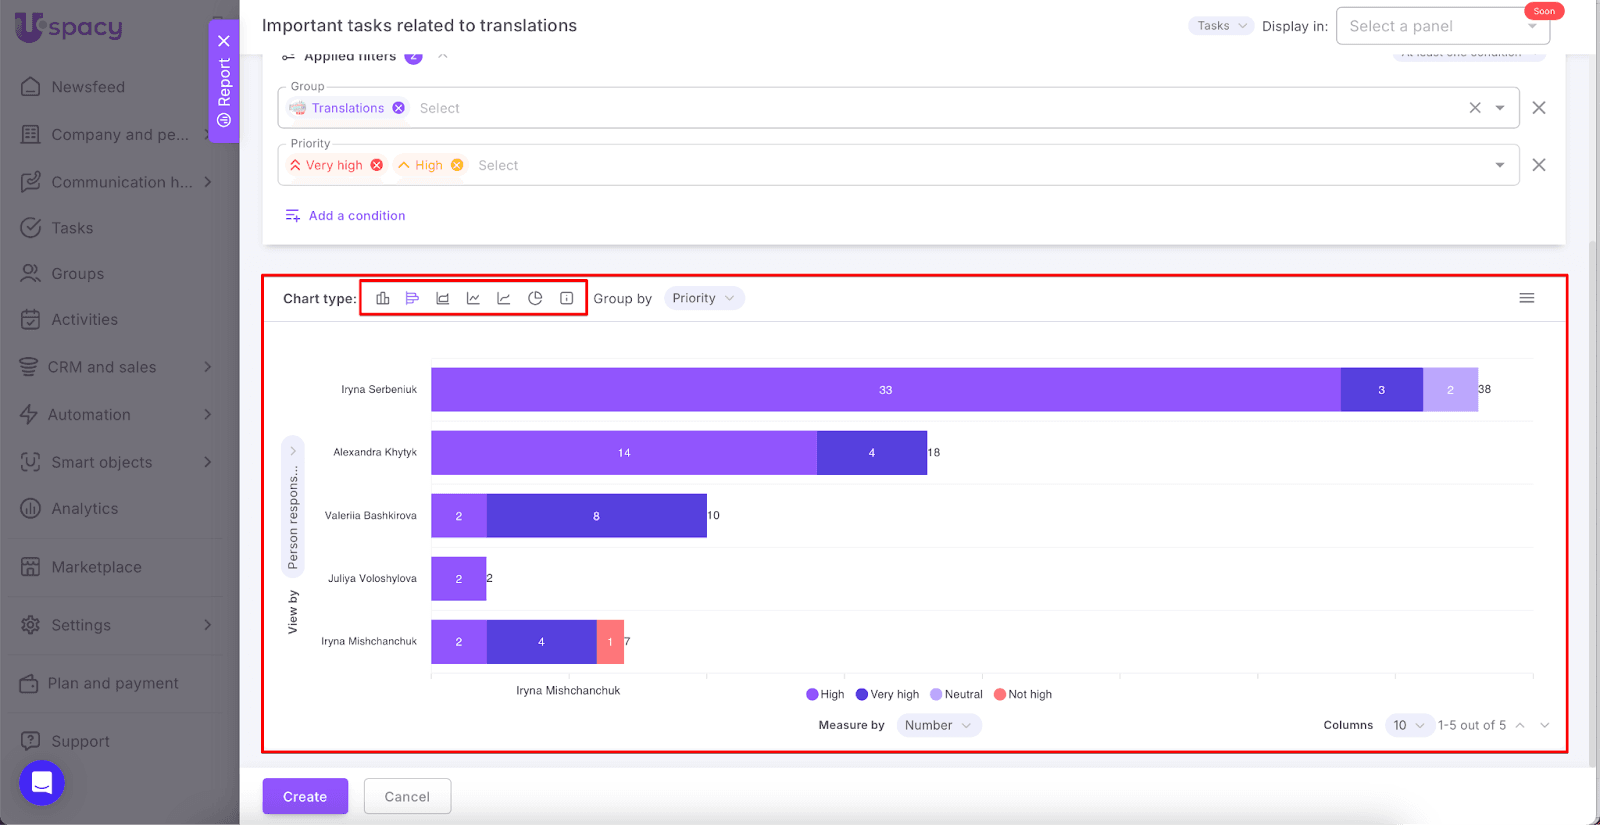Open Analytics in the left sidebar
1600x825 pixels.
coord(85,509)
